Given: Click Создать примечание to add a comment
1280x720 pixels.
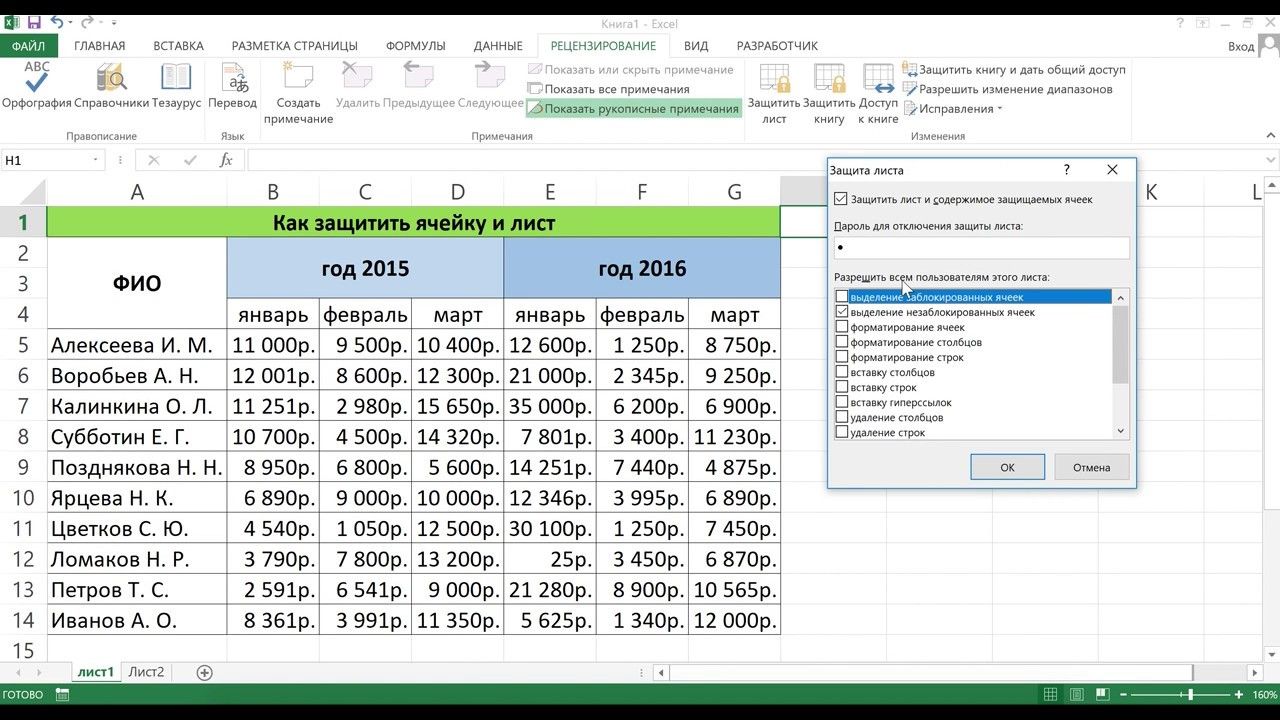Looking at the screenshot, I should coord(298,93).
